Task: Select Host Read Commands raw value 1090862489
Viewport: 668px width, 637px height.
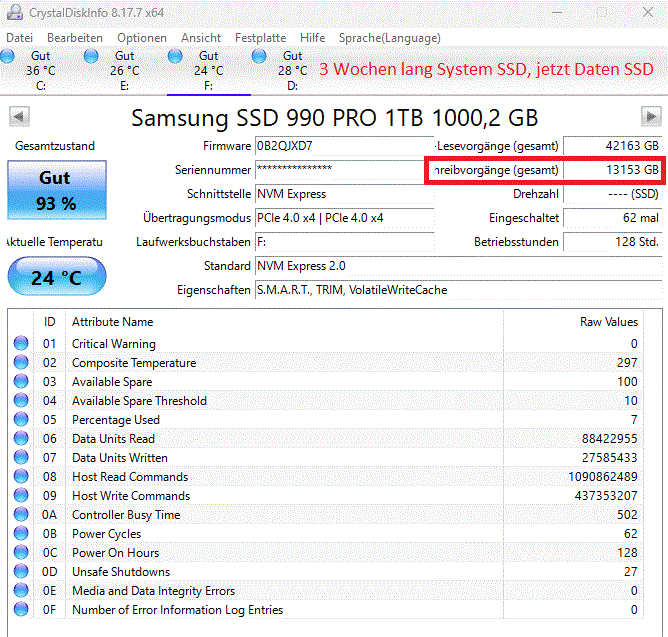Action: [603, 477]
